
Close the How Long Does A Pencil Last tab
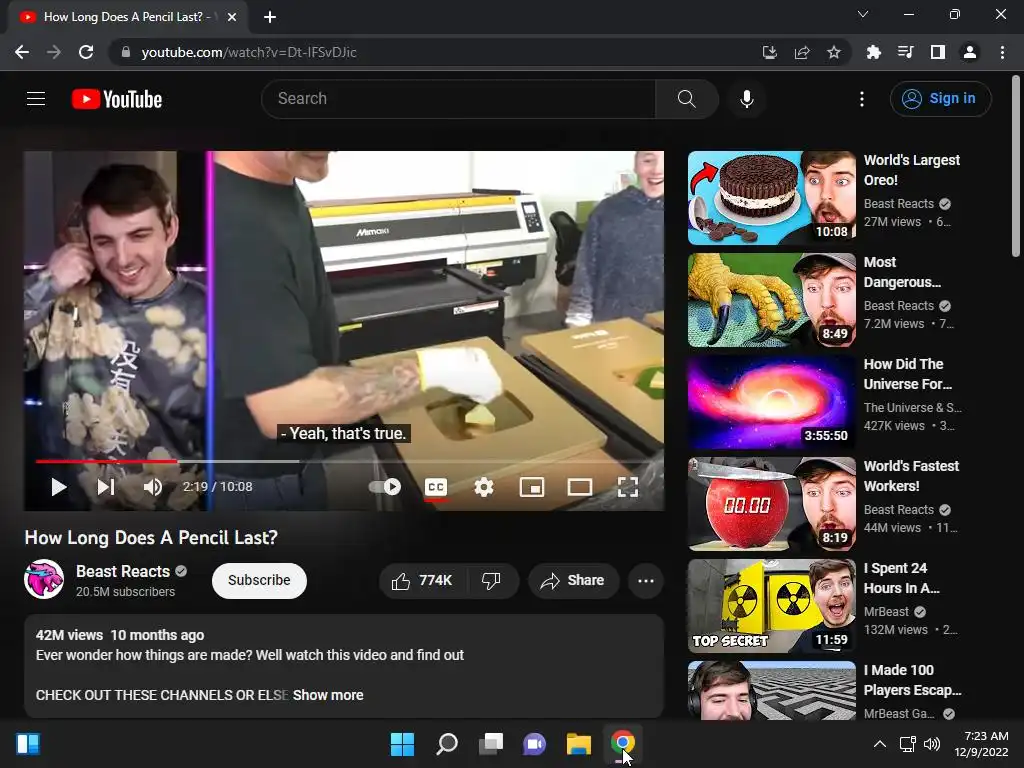pos(232,17)
